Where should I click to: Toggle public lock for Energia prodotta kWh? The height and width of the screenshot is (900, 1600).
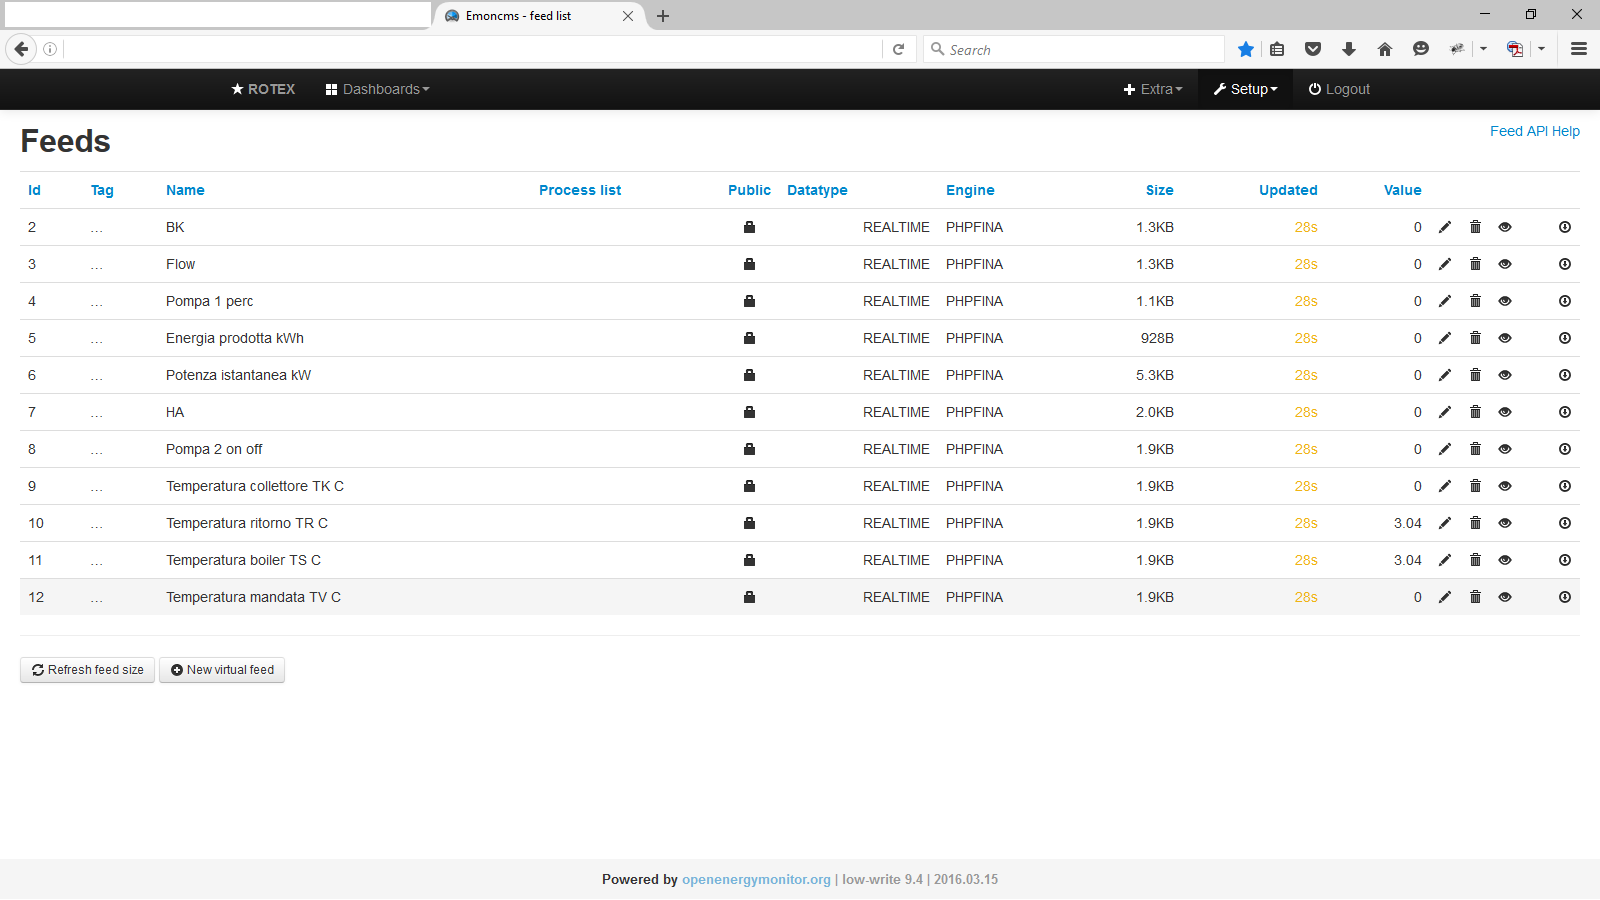[749, 338]
